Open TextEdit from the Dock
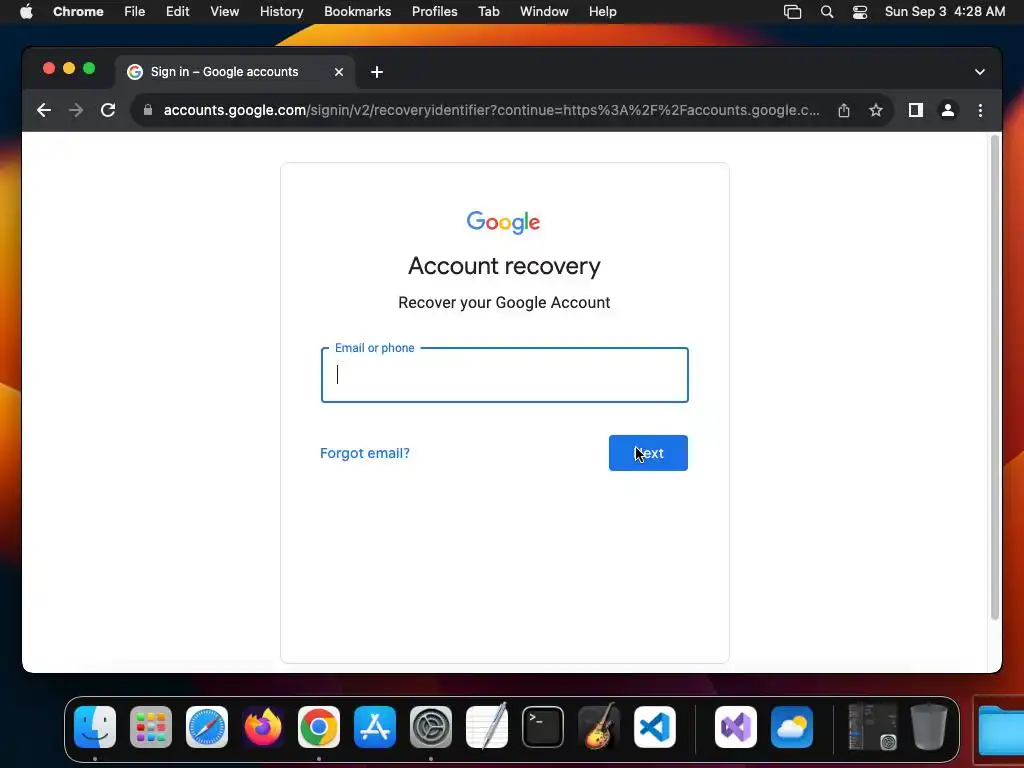Screen dimensions: 1024x768 (x=487, y=726)
